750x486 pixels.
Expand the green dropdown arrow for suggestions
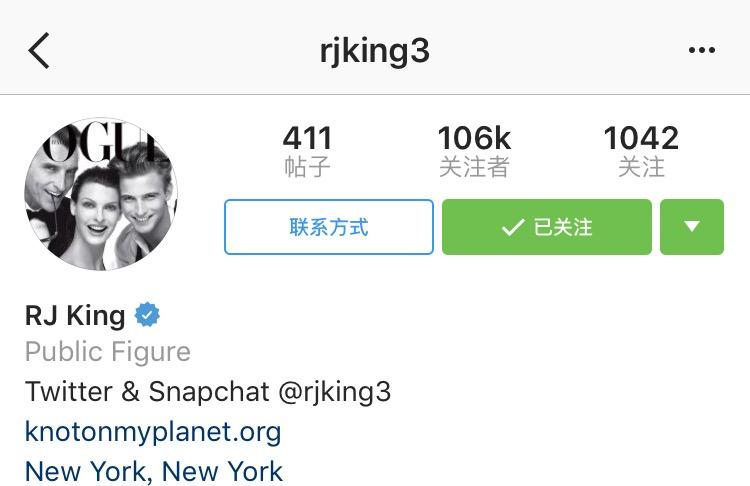coord(692,227)
